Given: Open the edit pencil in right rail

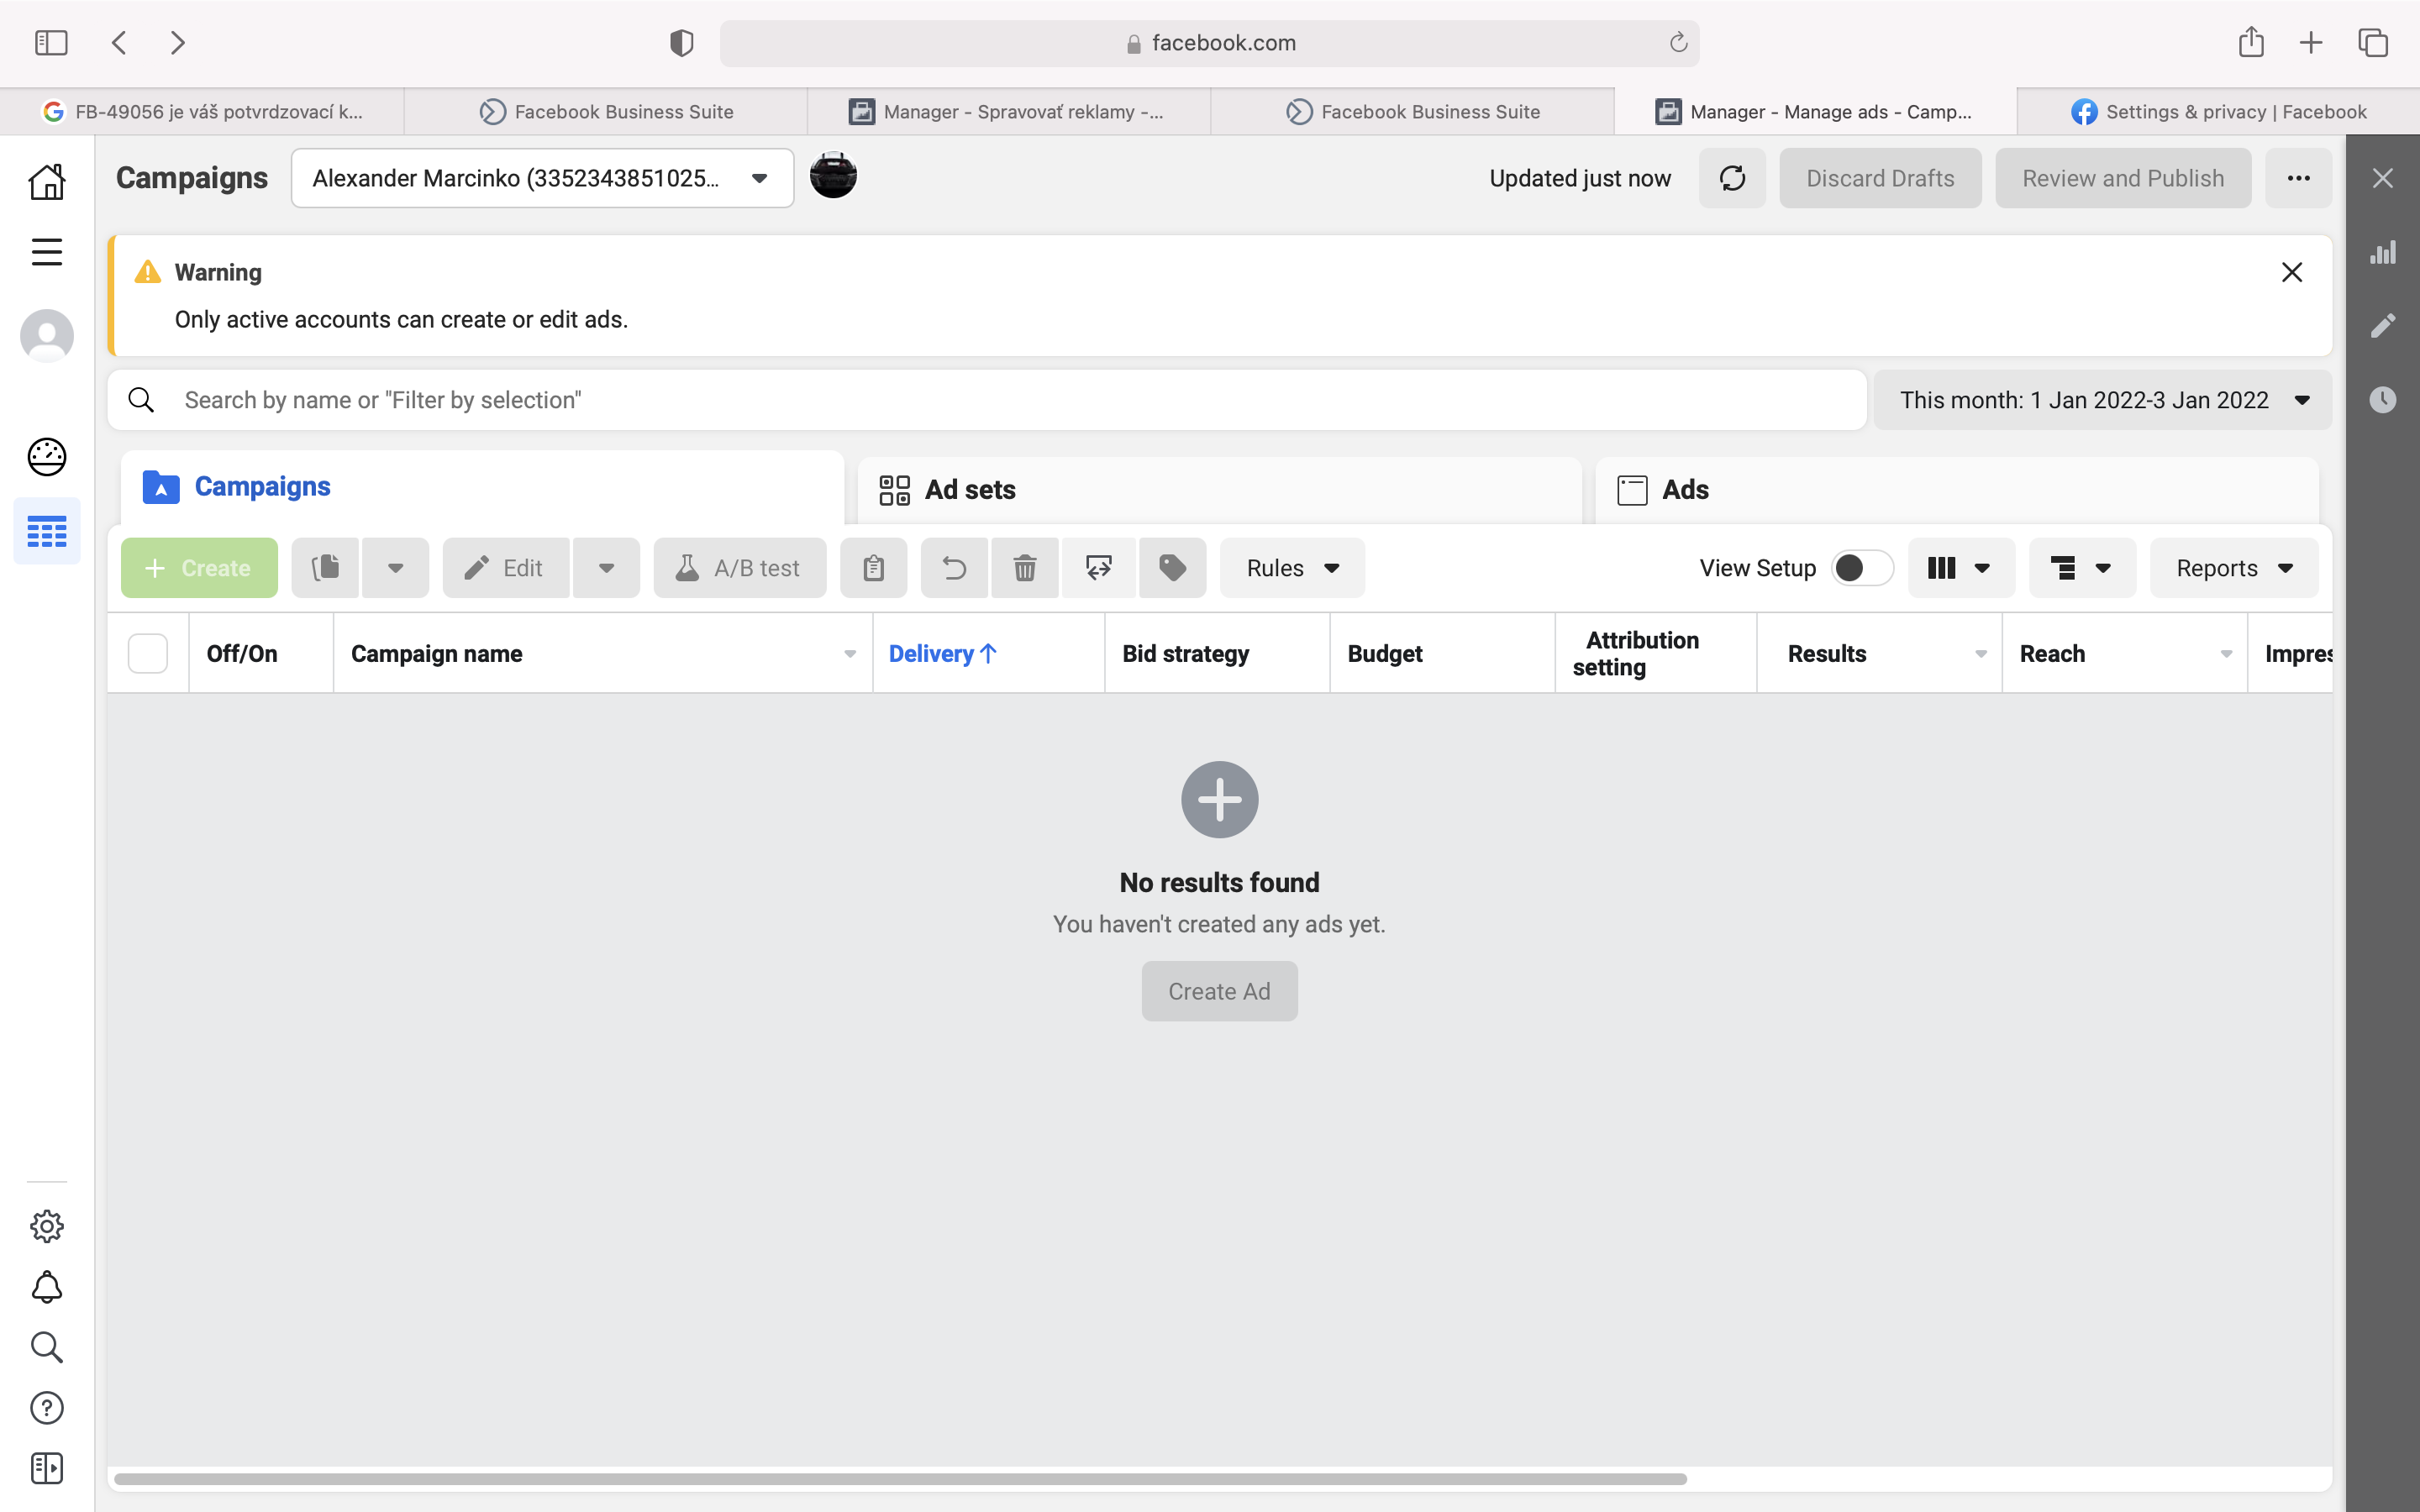Looking at the screenshot, I should (x=2383, y=326).
